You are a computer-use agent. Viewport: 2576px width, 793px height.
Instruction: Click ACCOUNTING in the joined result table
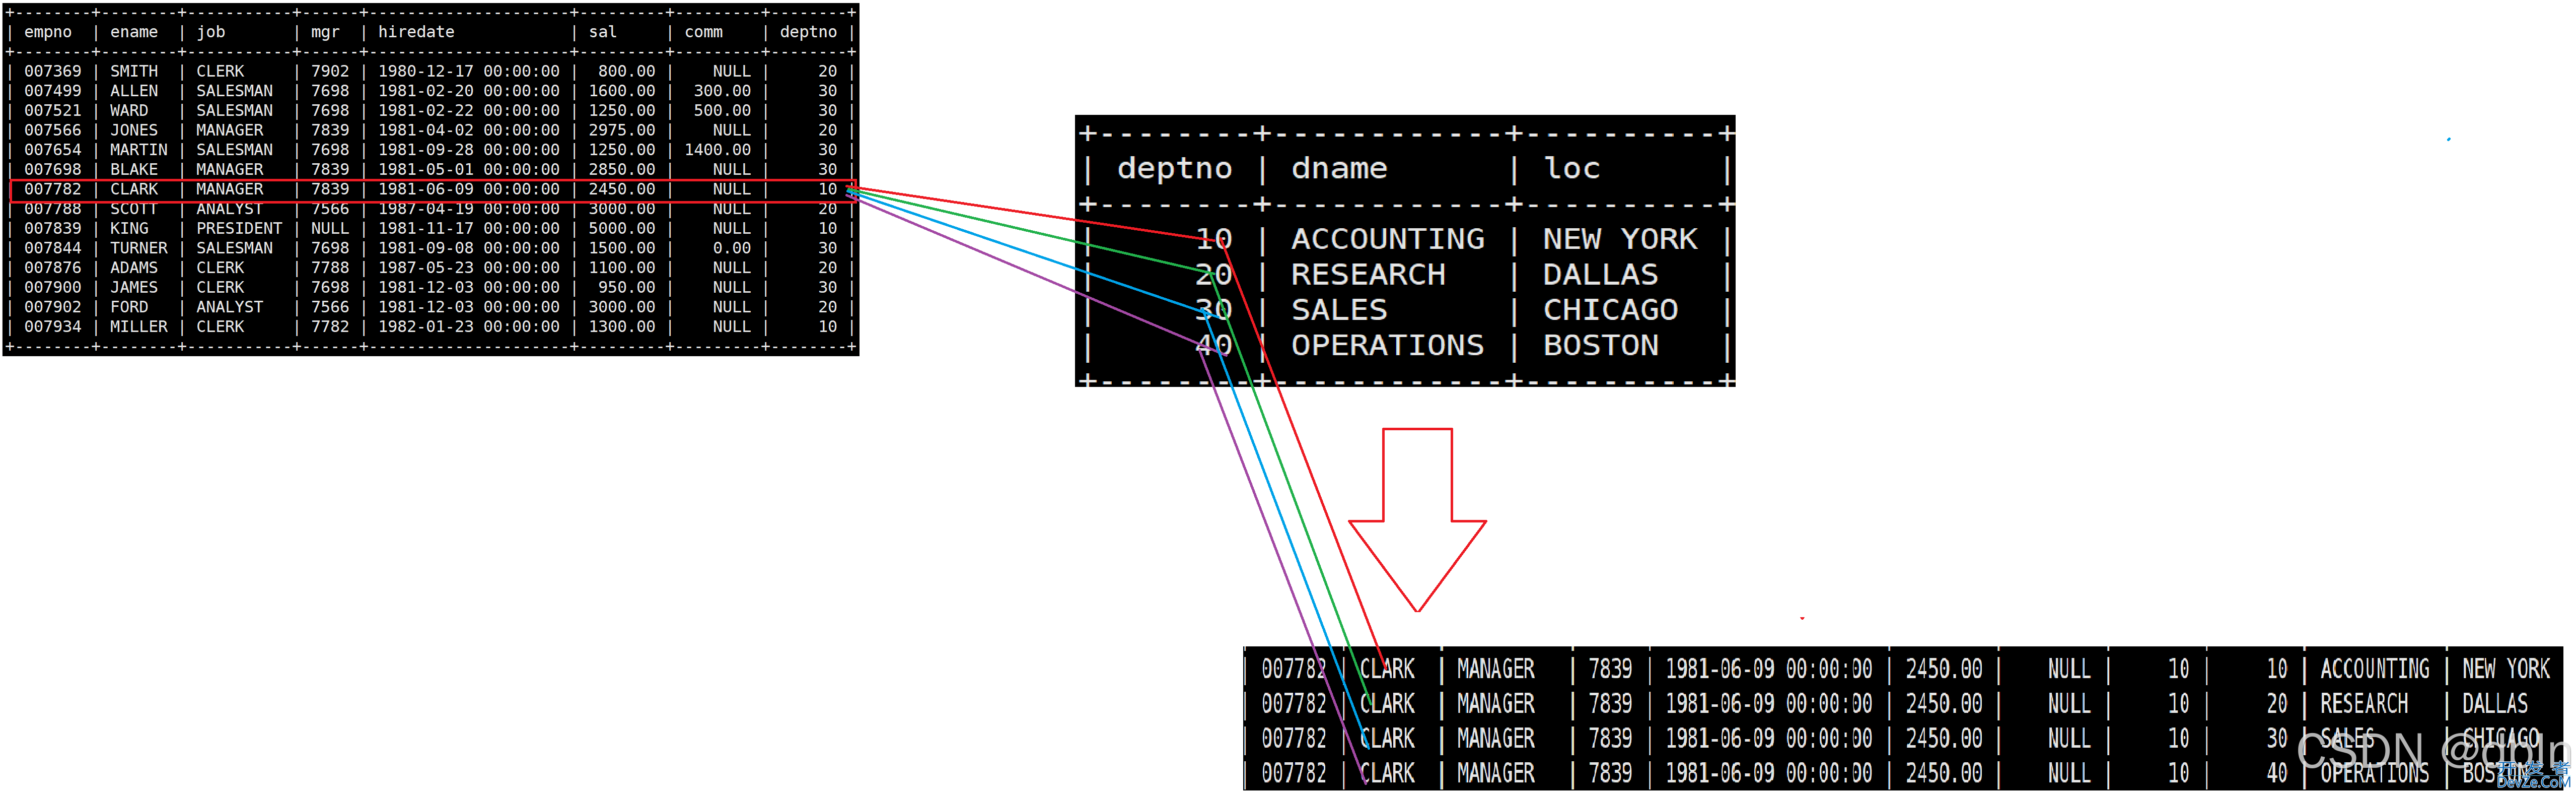click(2375, 669)
